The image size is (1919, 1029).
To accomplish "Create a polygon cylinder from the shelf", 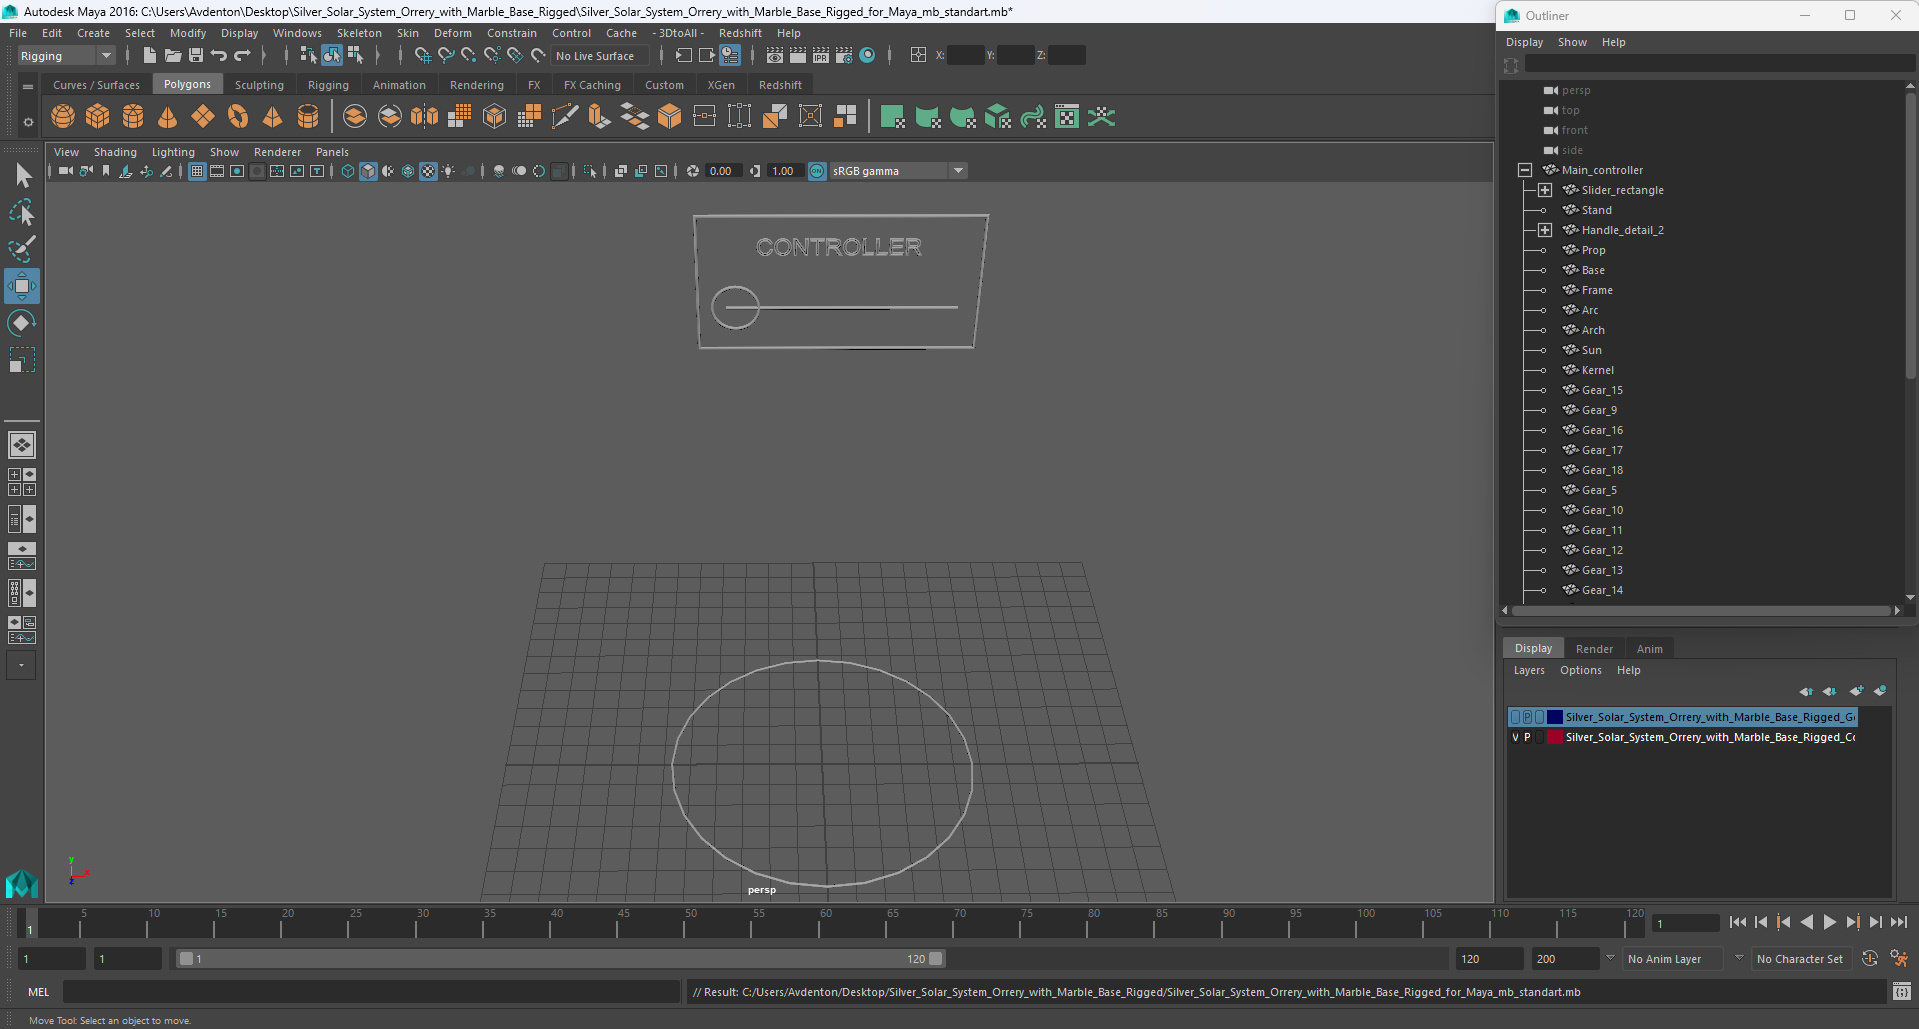I will (x=133, y=117).
